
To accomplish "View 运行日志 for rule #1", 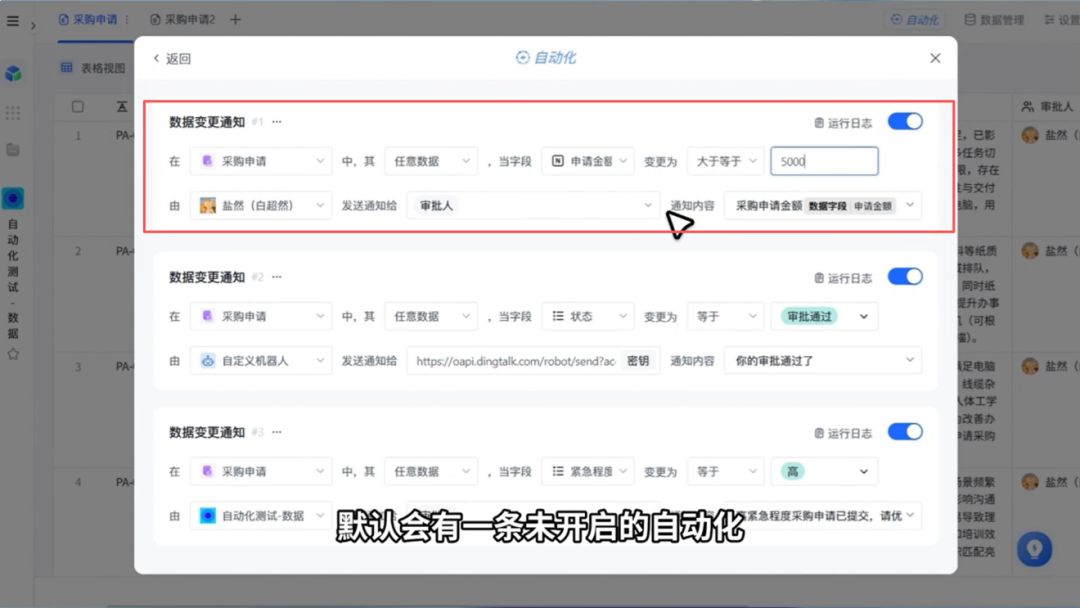I will [x=843, y=123].
